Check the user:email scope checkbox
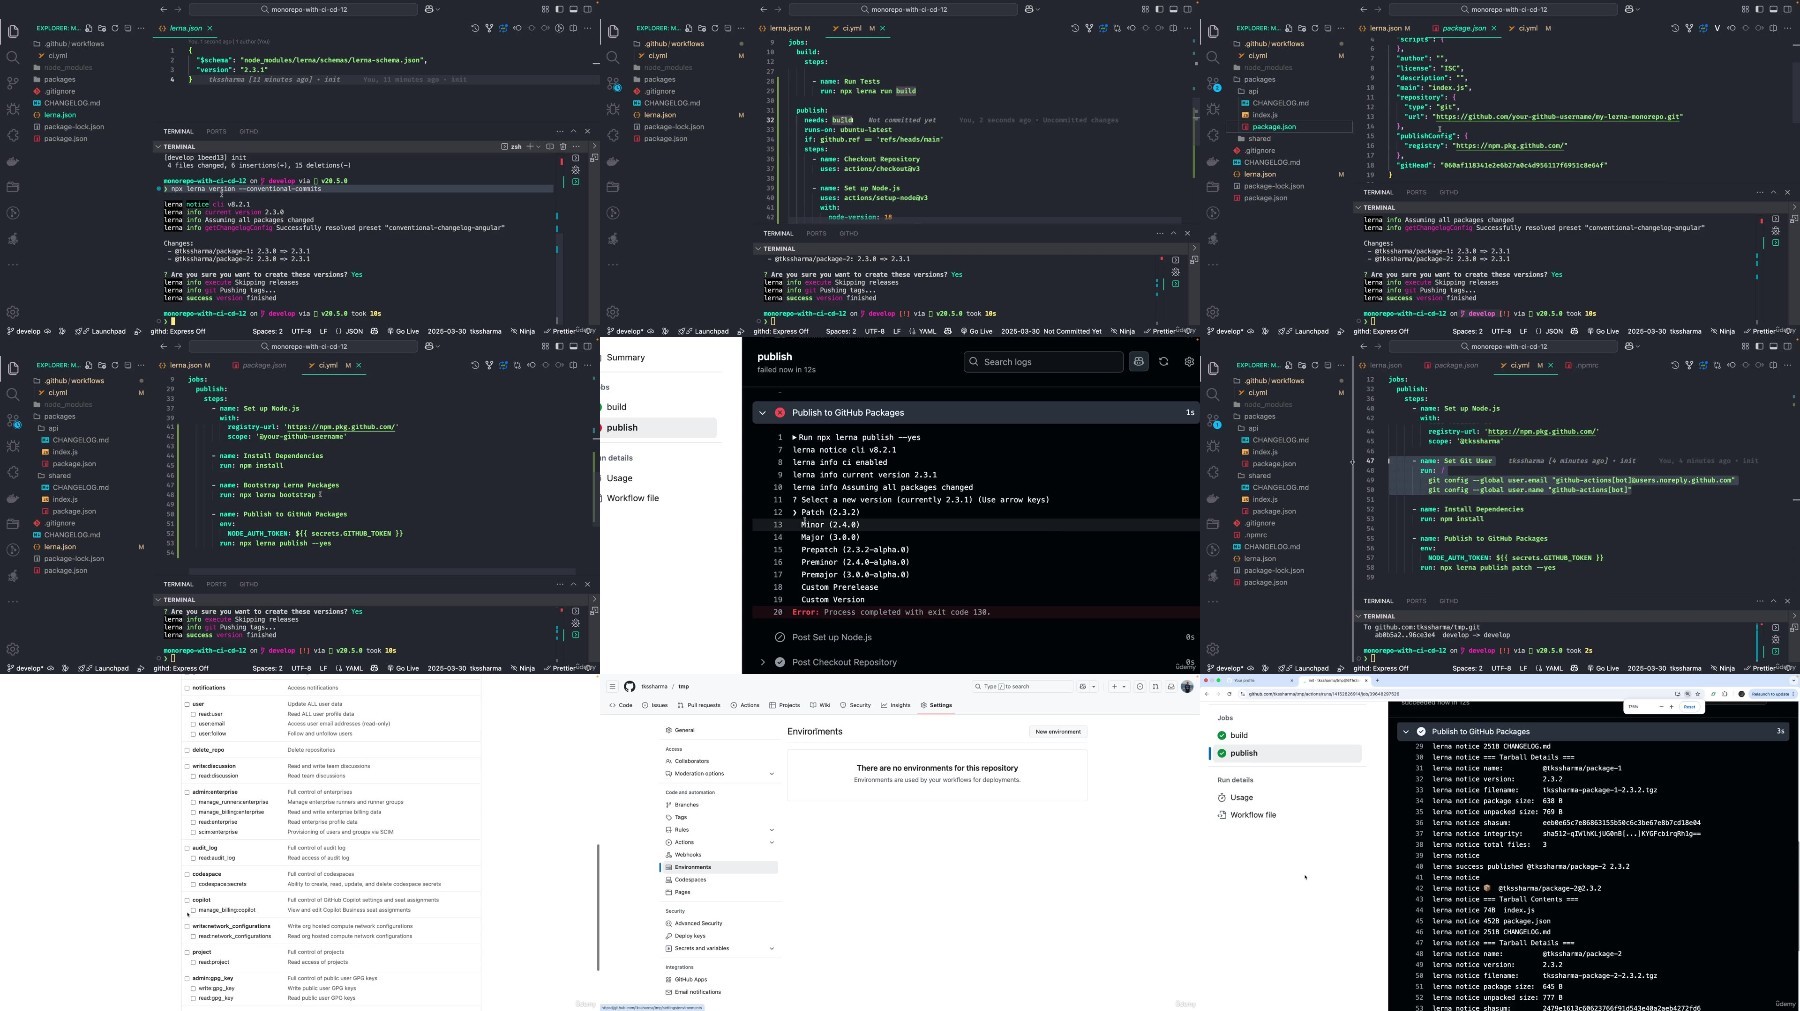The height and width of the screenshot is (1011, 1800). coord(193,724)
